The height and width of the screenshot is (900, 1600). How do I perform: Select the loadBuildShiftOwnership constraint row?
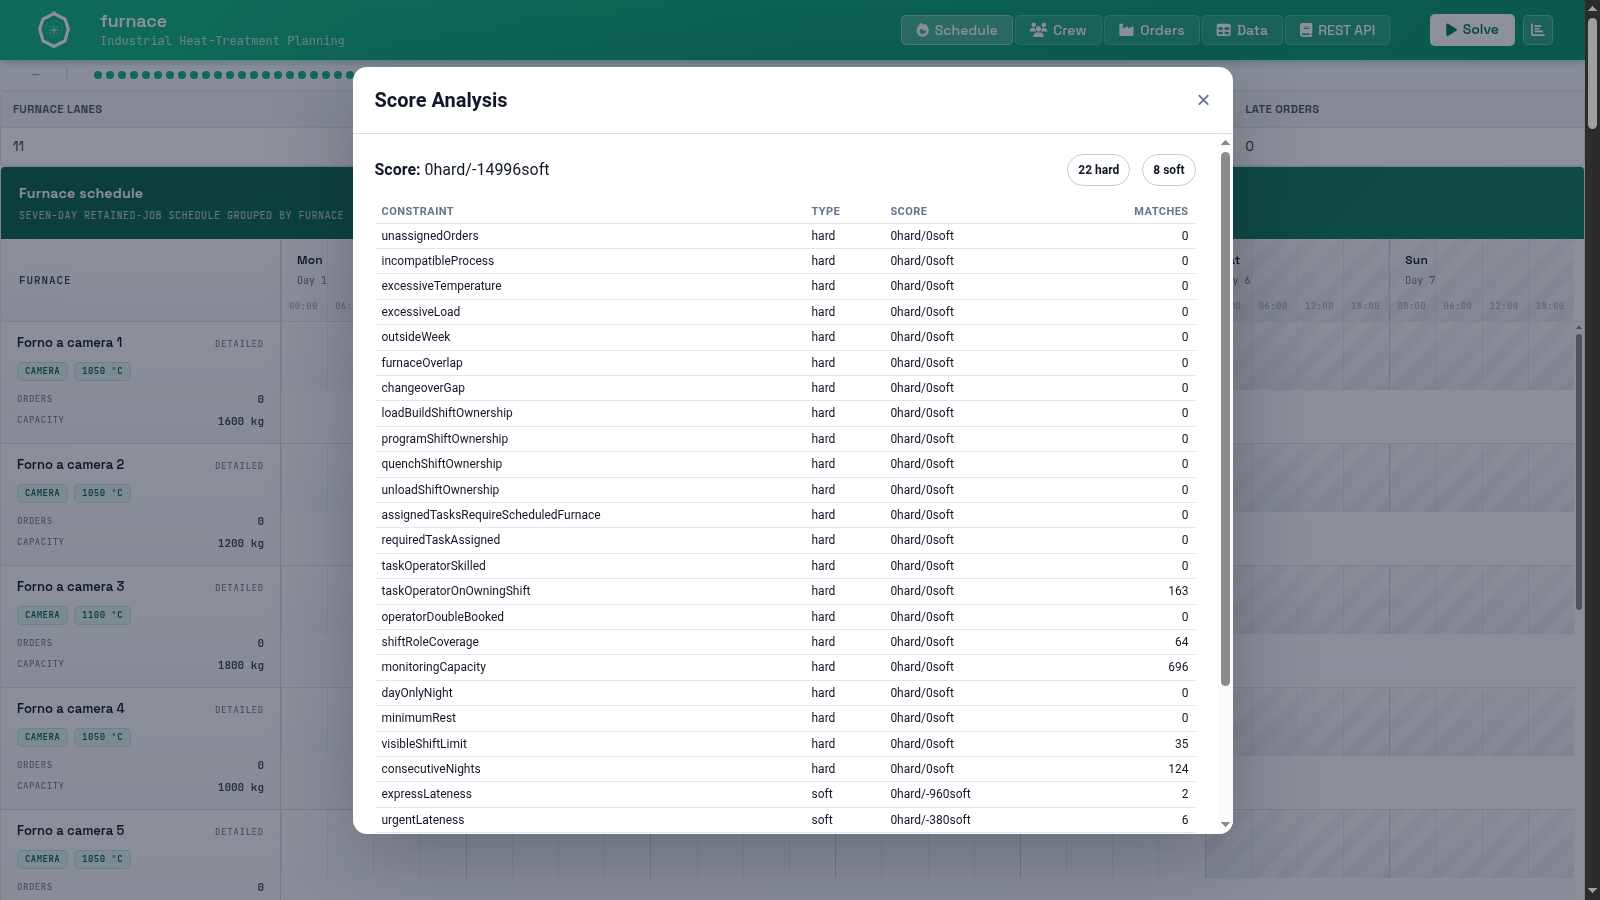click(x=785, y=413)
